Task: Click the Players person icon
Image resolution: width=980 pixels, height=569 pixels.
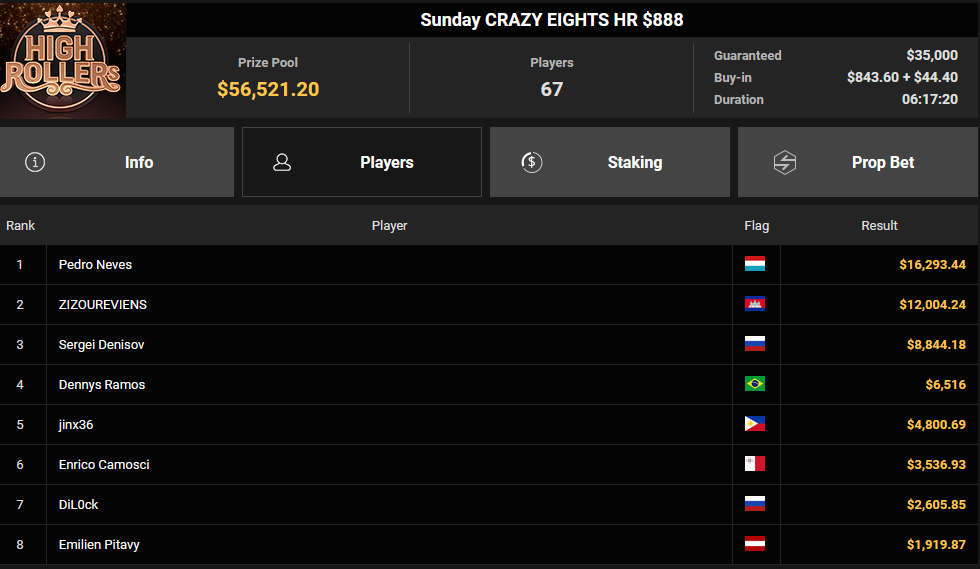Action: 282,162
